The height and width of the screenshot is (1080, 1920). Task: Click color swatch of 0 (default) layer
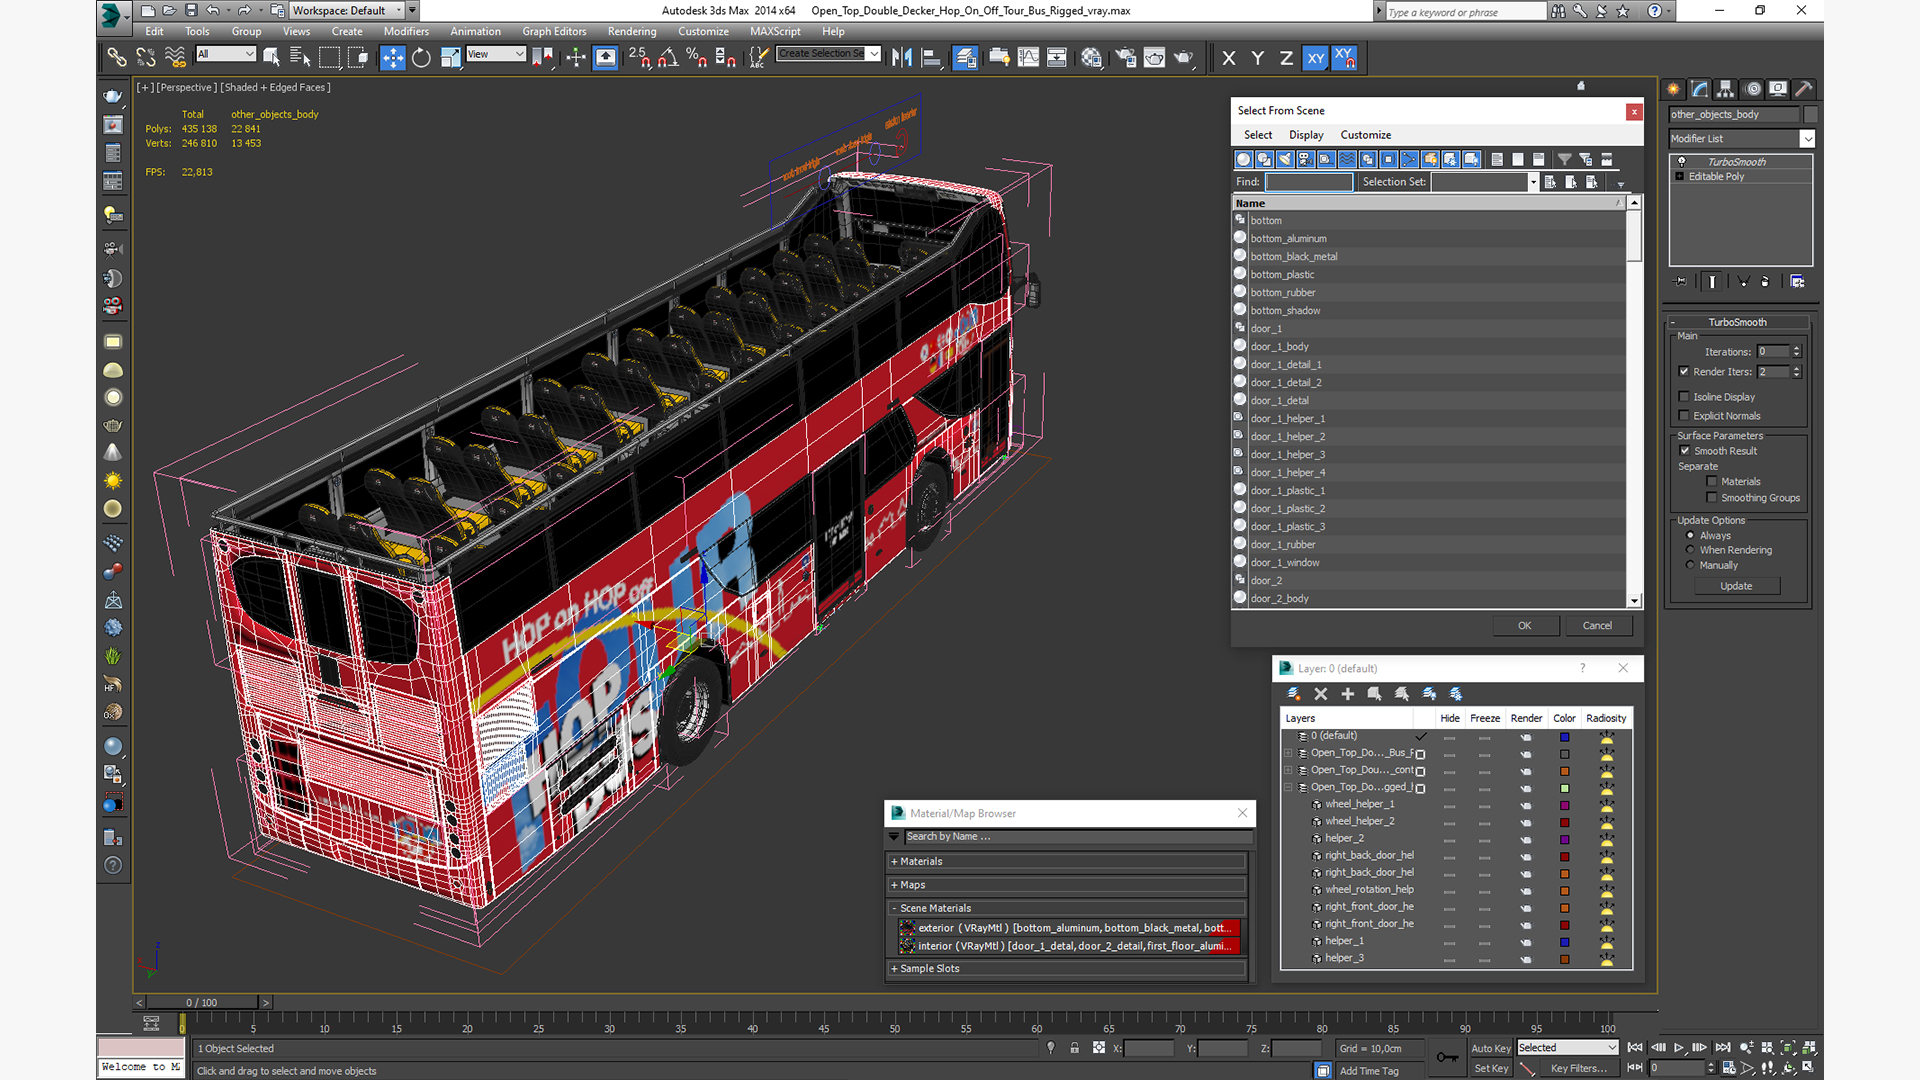1565,737
